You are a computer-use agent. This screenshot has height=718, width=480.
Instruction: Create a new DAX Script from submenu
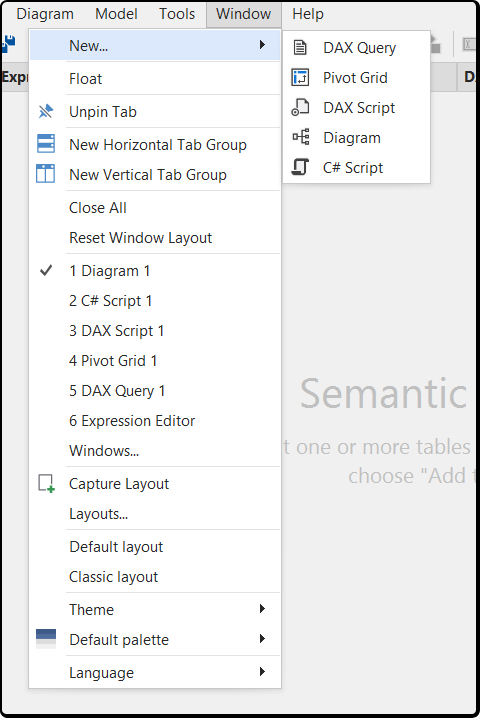356,108
